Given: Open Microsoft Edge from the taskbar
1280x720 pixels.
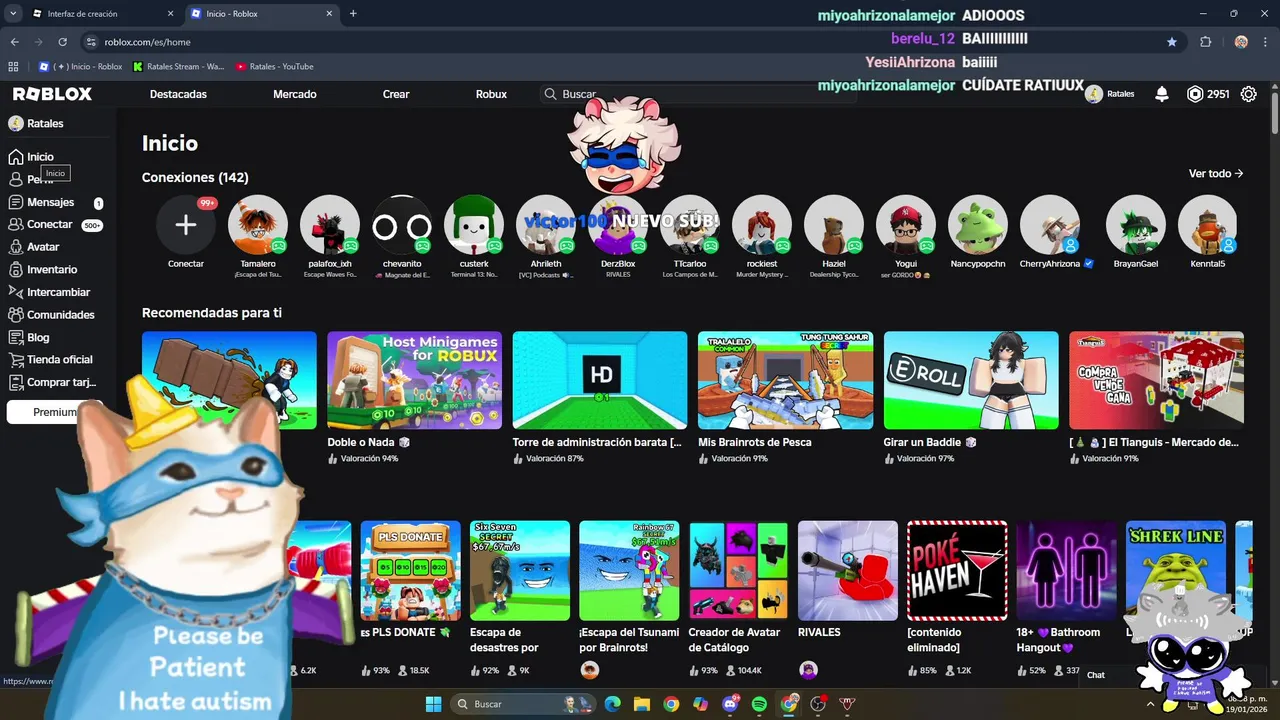Looking at the screenshot, I should click(612, 704).
